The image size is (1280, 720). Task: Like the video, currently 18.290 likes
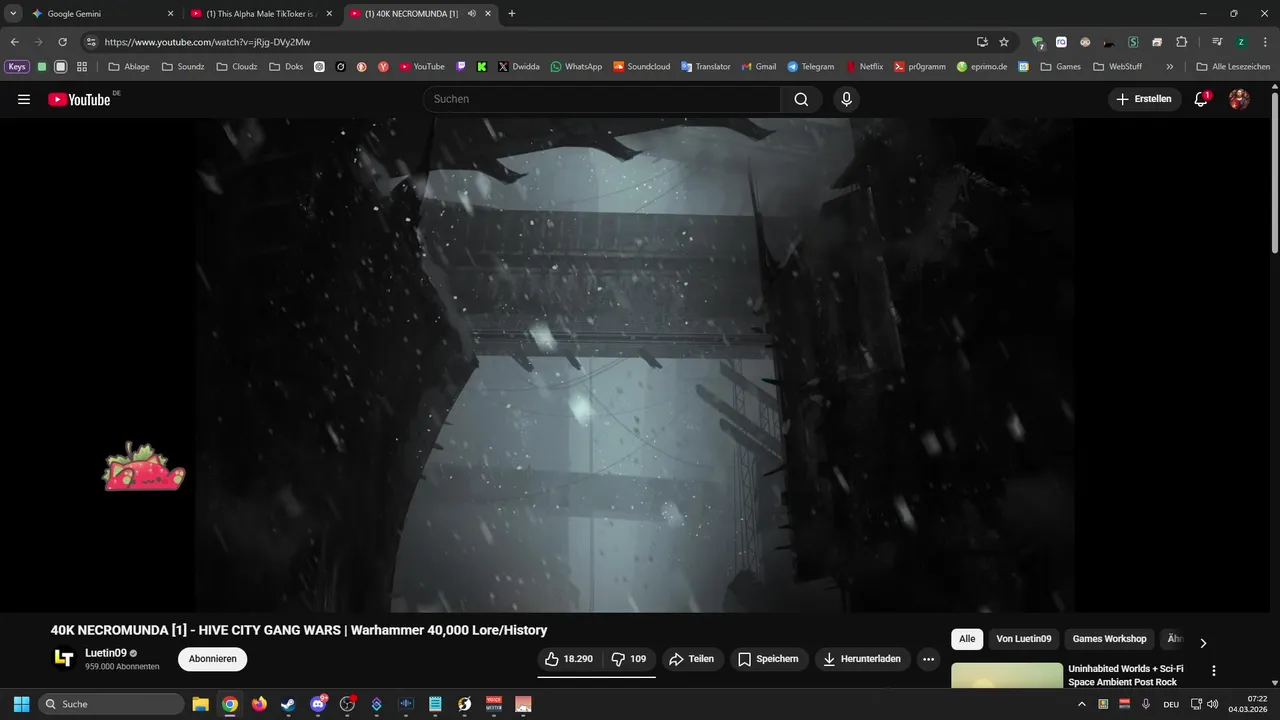click(570, 659)
